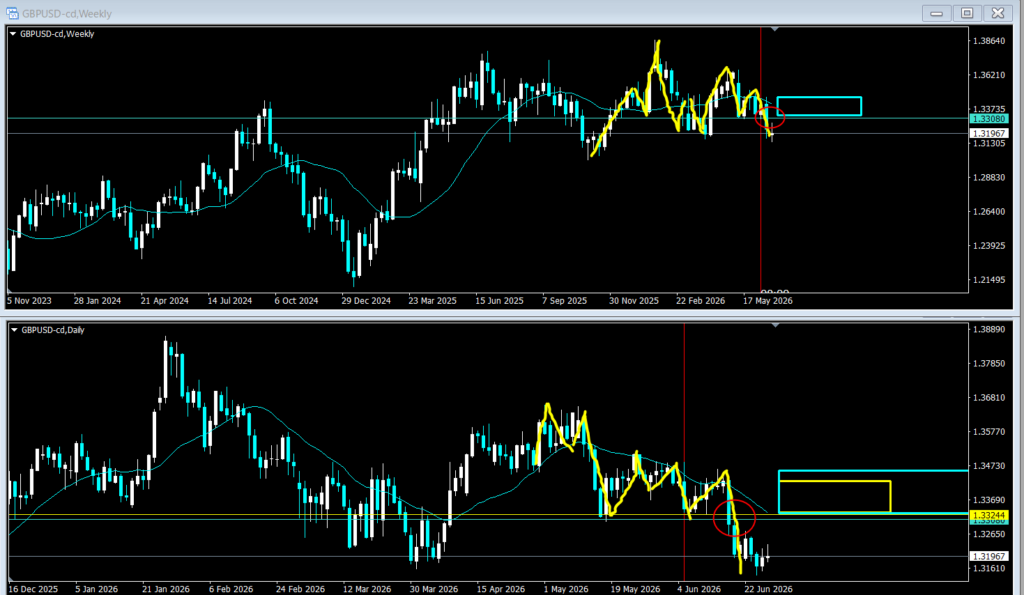This screenshot has width=1024, height=595.
Task: Click the 17 May 2026 date label
Action: pos(768,301)
